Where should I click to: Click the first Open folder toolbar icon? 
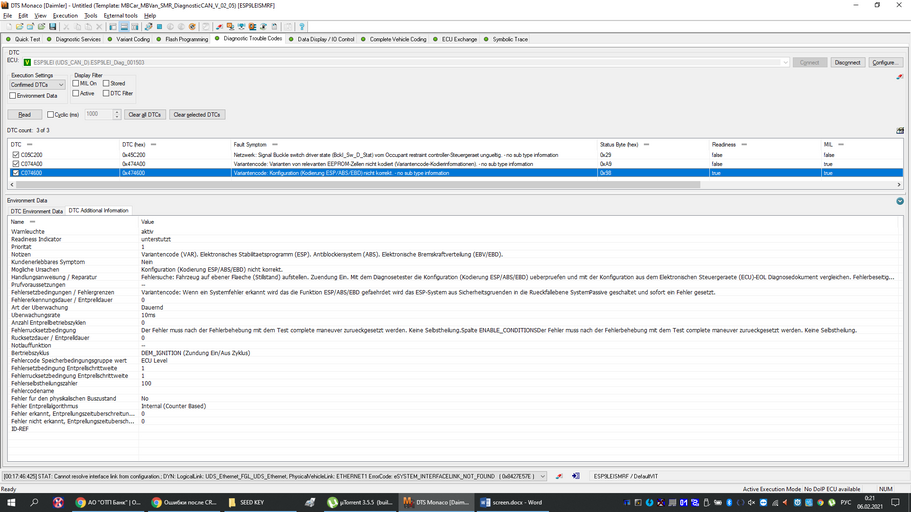tap(19, 27)
